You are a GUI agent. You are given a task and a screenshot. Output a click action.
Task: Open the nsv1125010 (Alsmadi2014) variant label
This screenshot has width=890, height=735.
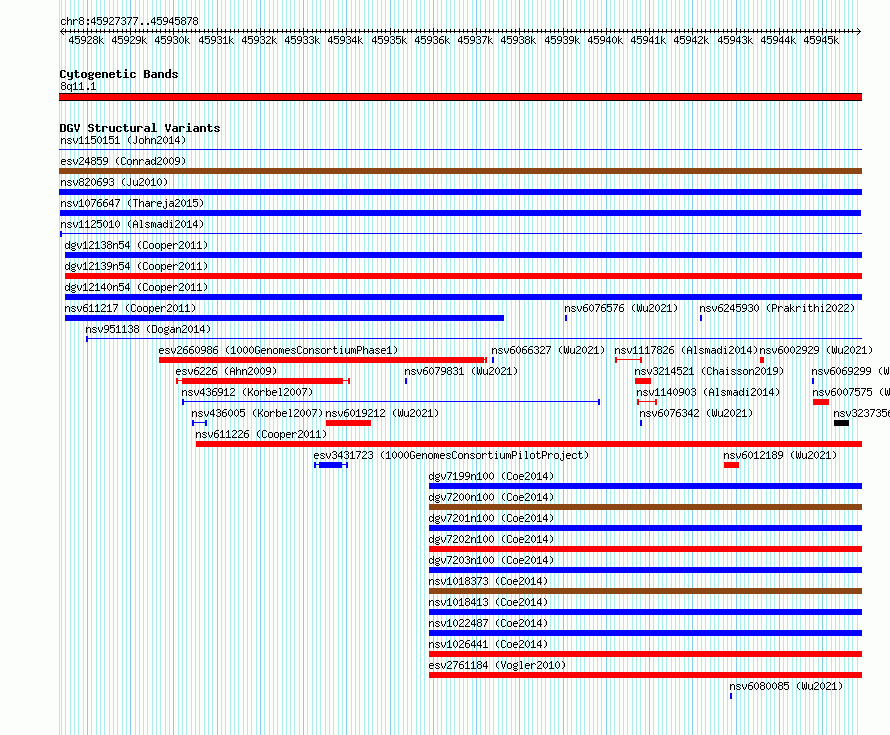(x=132, y=224)
